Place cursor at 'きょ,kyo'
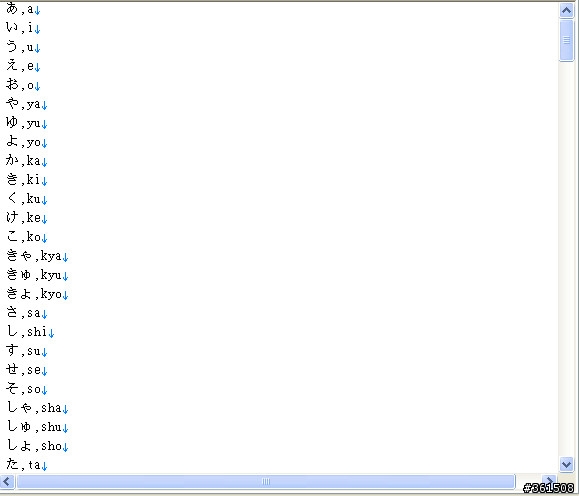The width and height of the screenshot is (579, 496). point(37,294)
